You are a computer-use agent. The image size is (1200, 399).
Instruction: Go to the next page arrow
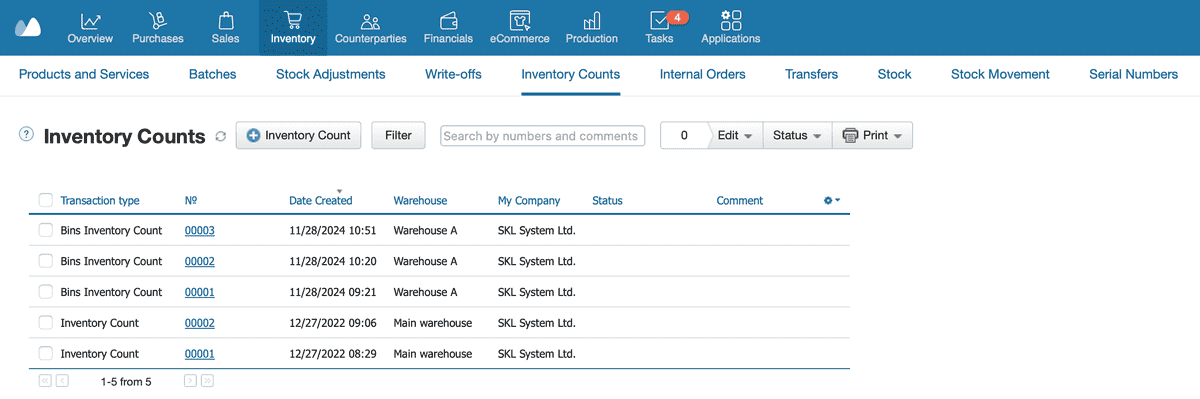[x=190, y=381]
